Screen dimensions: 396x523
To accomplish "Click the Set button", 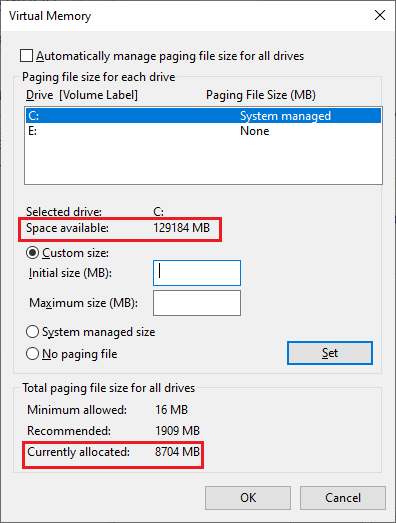I will [x=330, y=353].
